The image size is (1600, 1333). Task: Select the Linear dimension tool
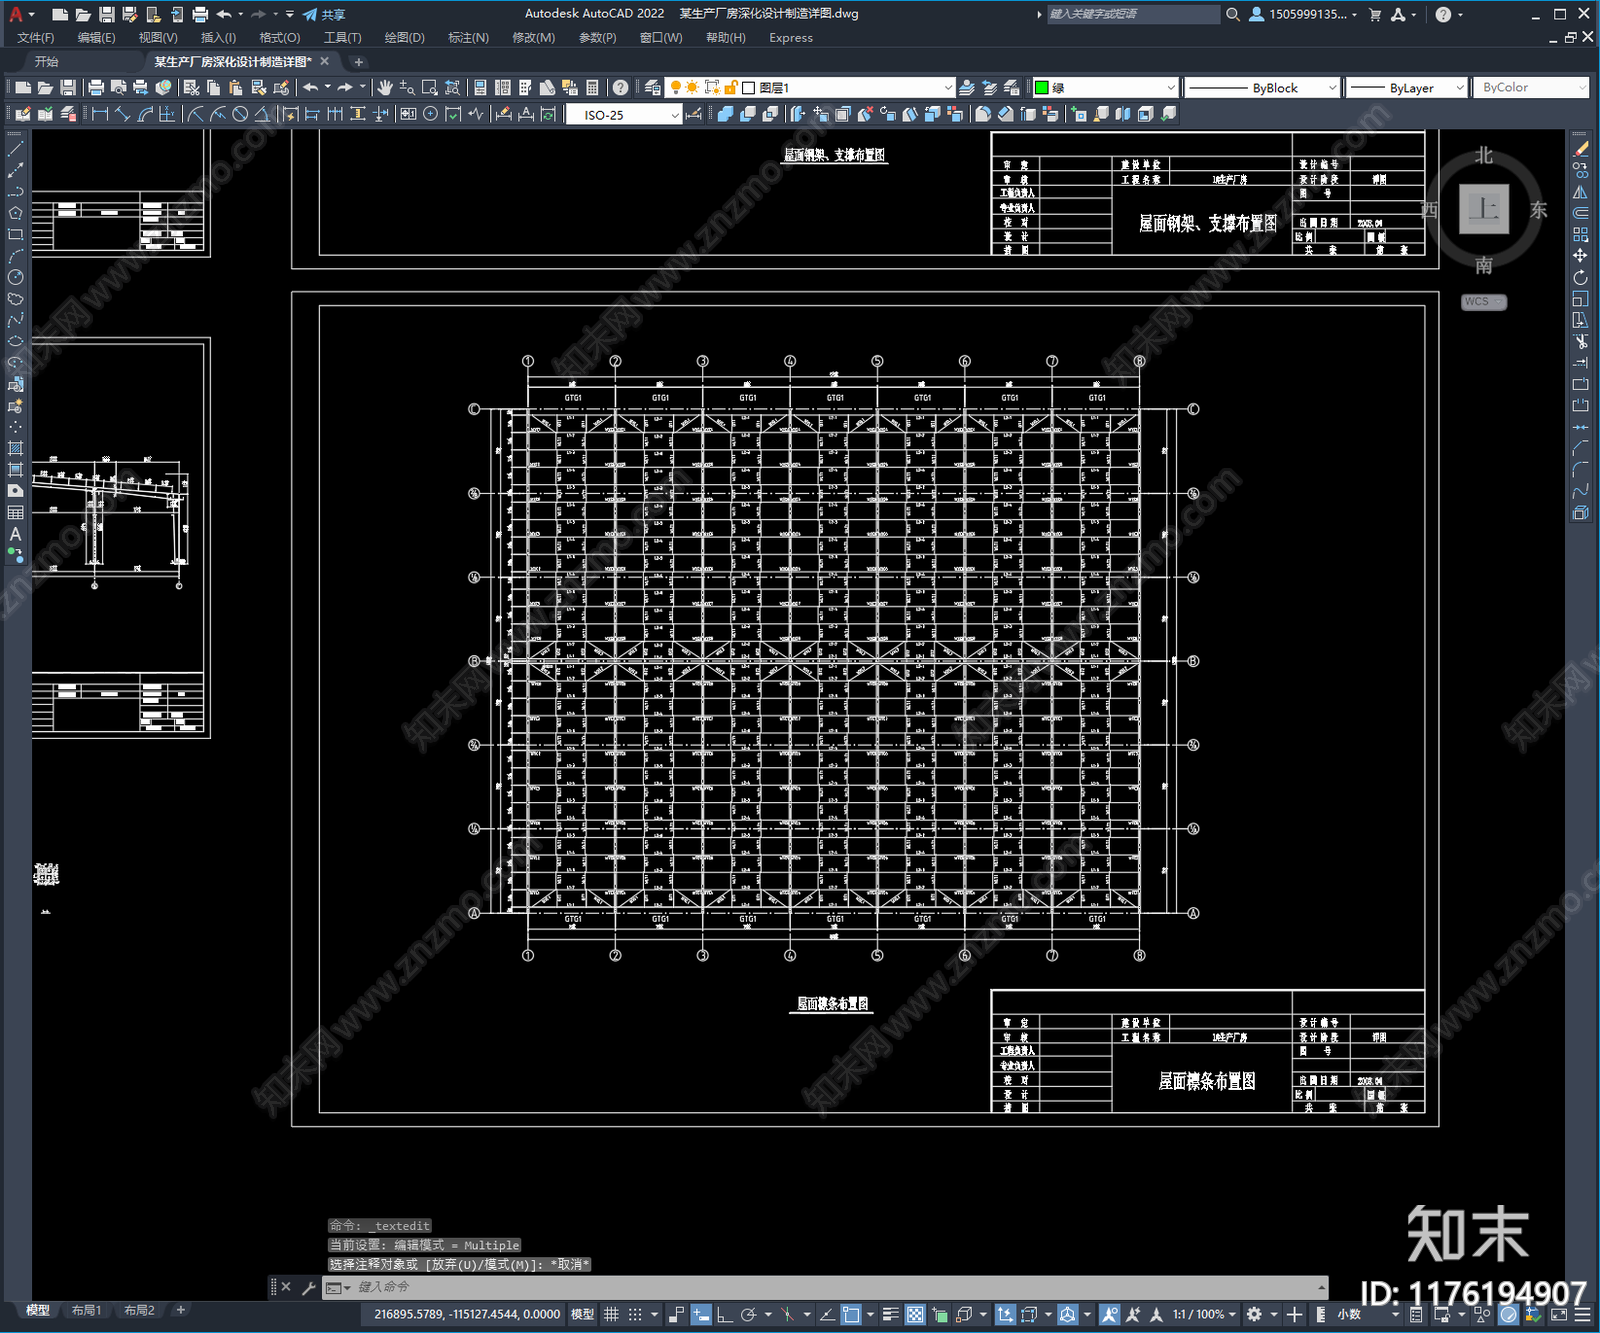pos(100,114)
